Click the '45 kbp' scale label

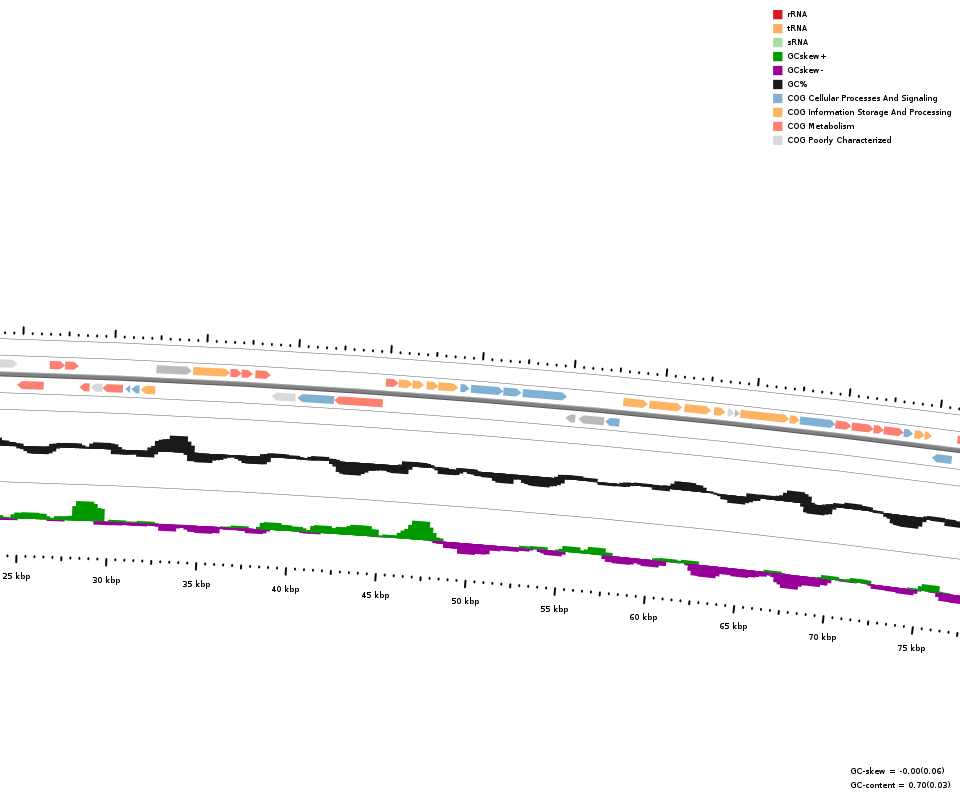pos(375,595)
